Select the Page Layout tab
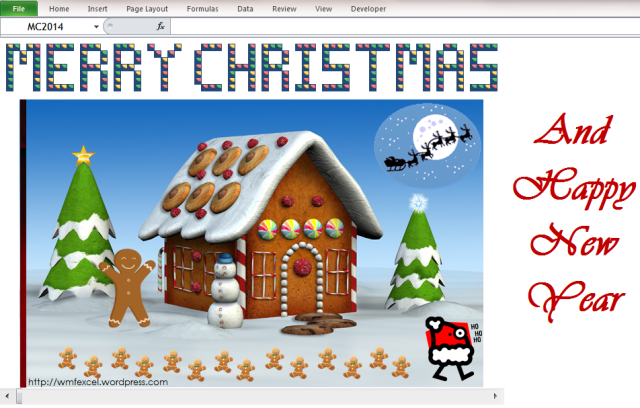Image resolution: width=640 pixels, height=408 pixels. point(147,9)
